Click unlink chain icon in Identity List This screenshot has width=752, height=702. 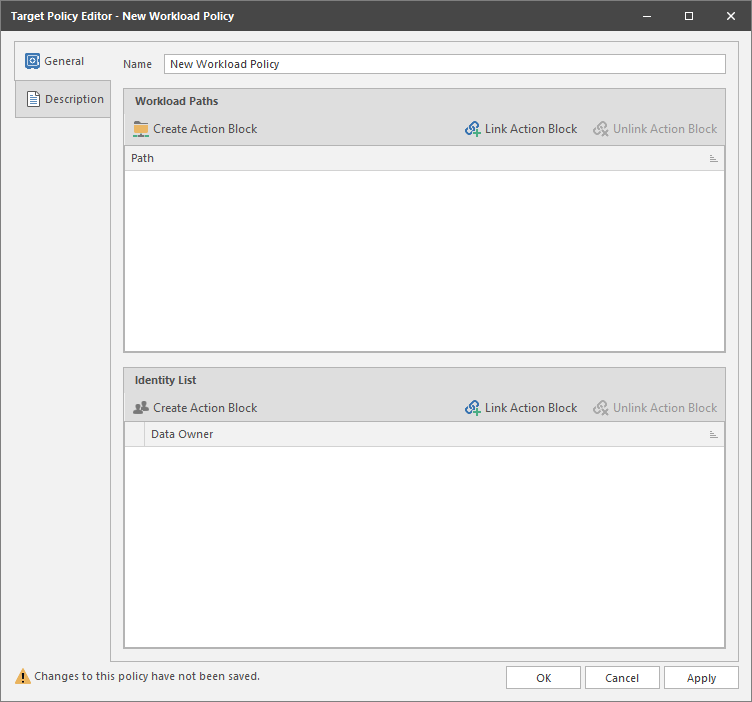[x=600, y=408]
